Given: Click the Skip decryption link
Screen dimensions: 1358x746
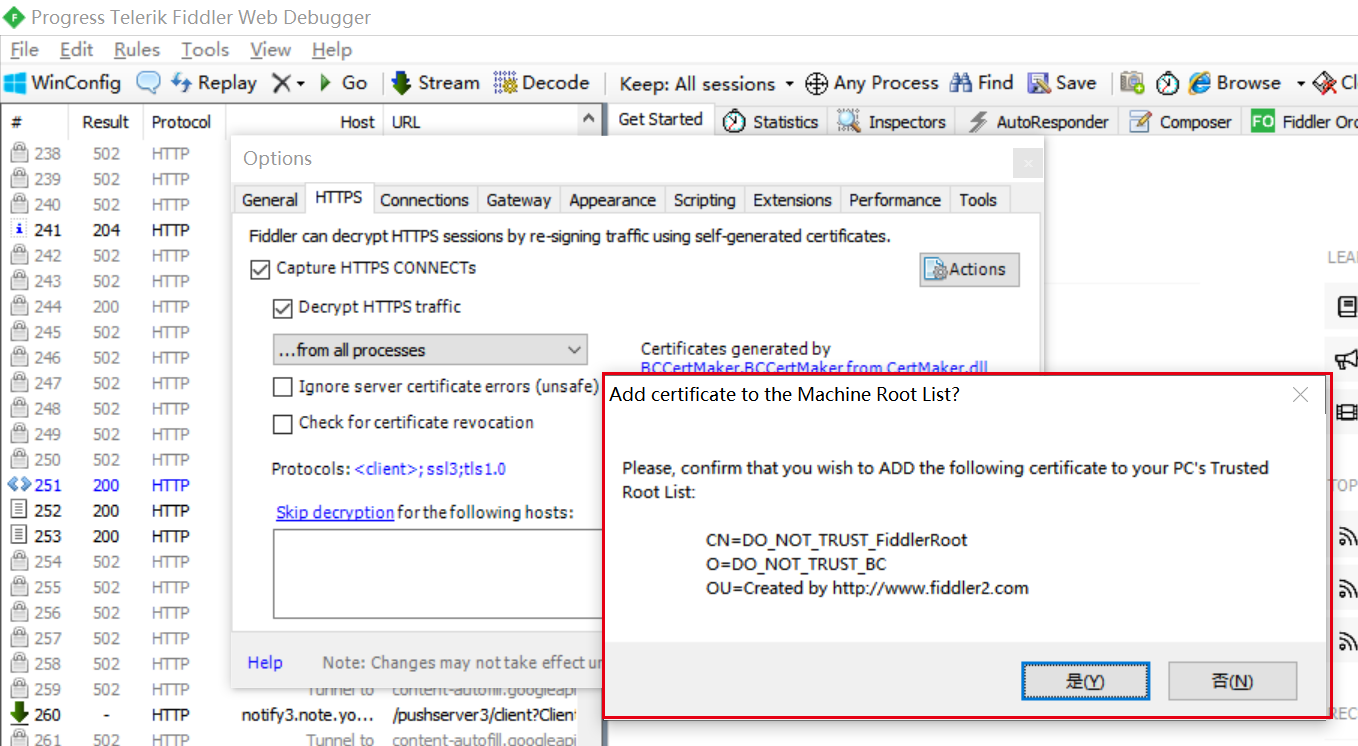Looking at the screenshot, I should tap(335, 512).
